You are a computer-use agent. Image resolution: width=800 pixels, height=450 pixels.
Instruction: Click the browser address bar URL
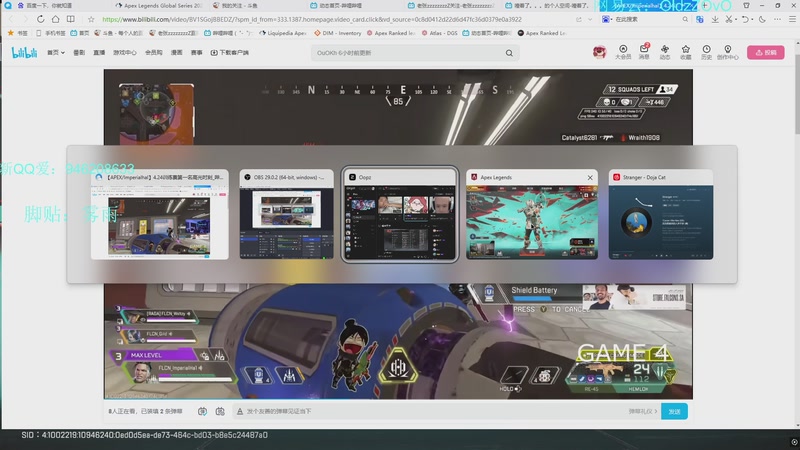click(312, 19)
